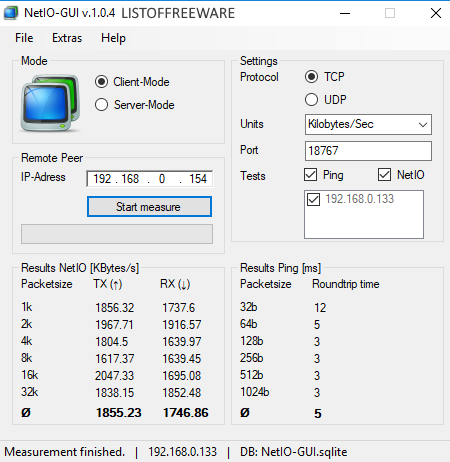Open the Help menu
The width and height of the screenshot is (450, 462).
coord(113,38)
